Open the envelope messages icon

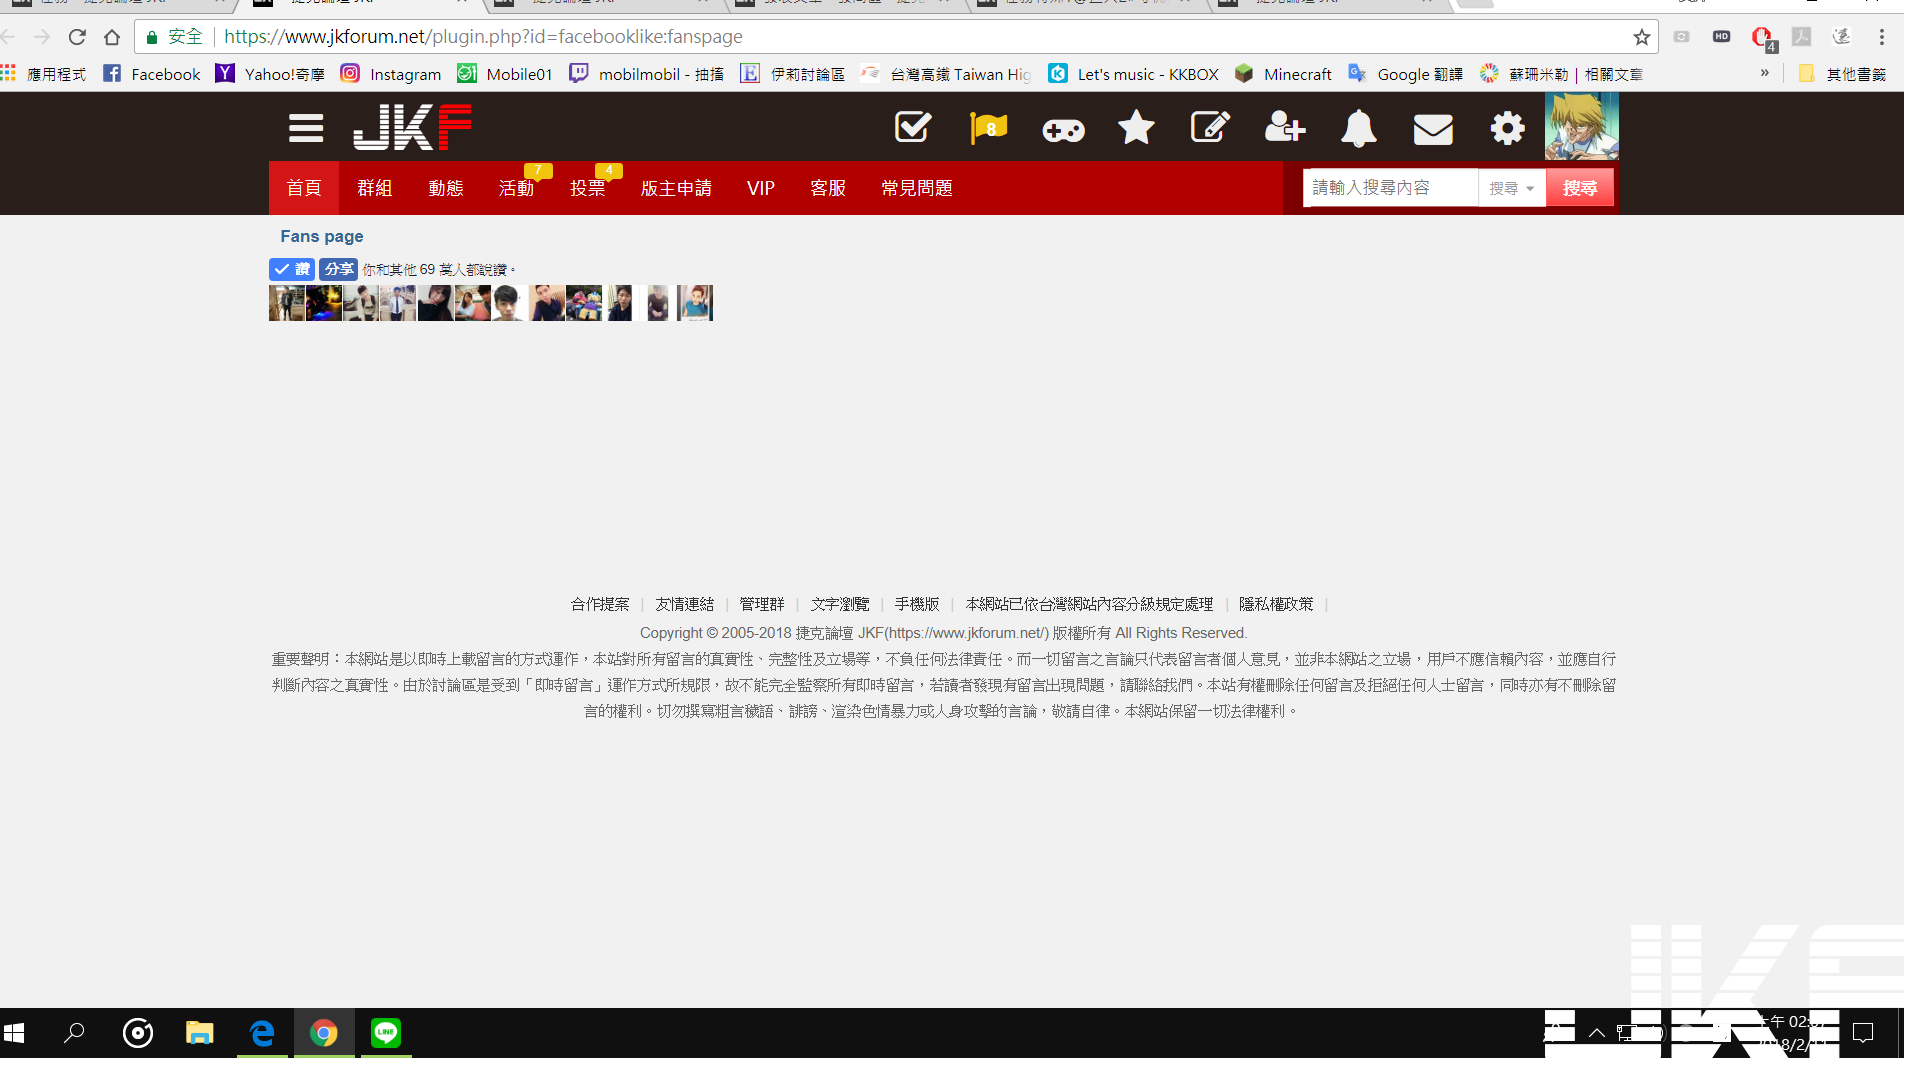[1433, 129]
